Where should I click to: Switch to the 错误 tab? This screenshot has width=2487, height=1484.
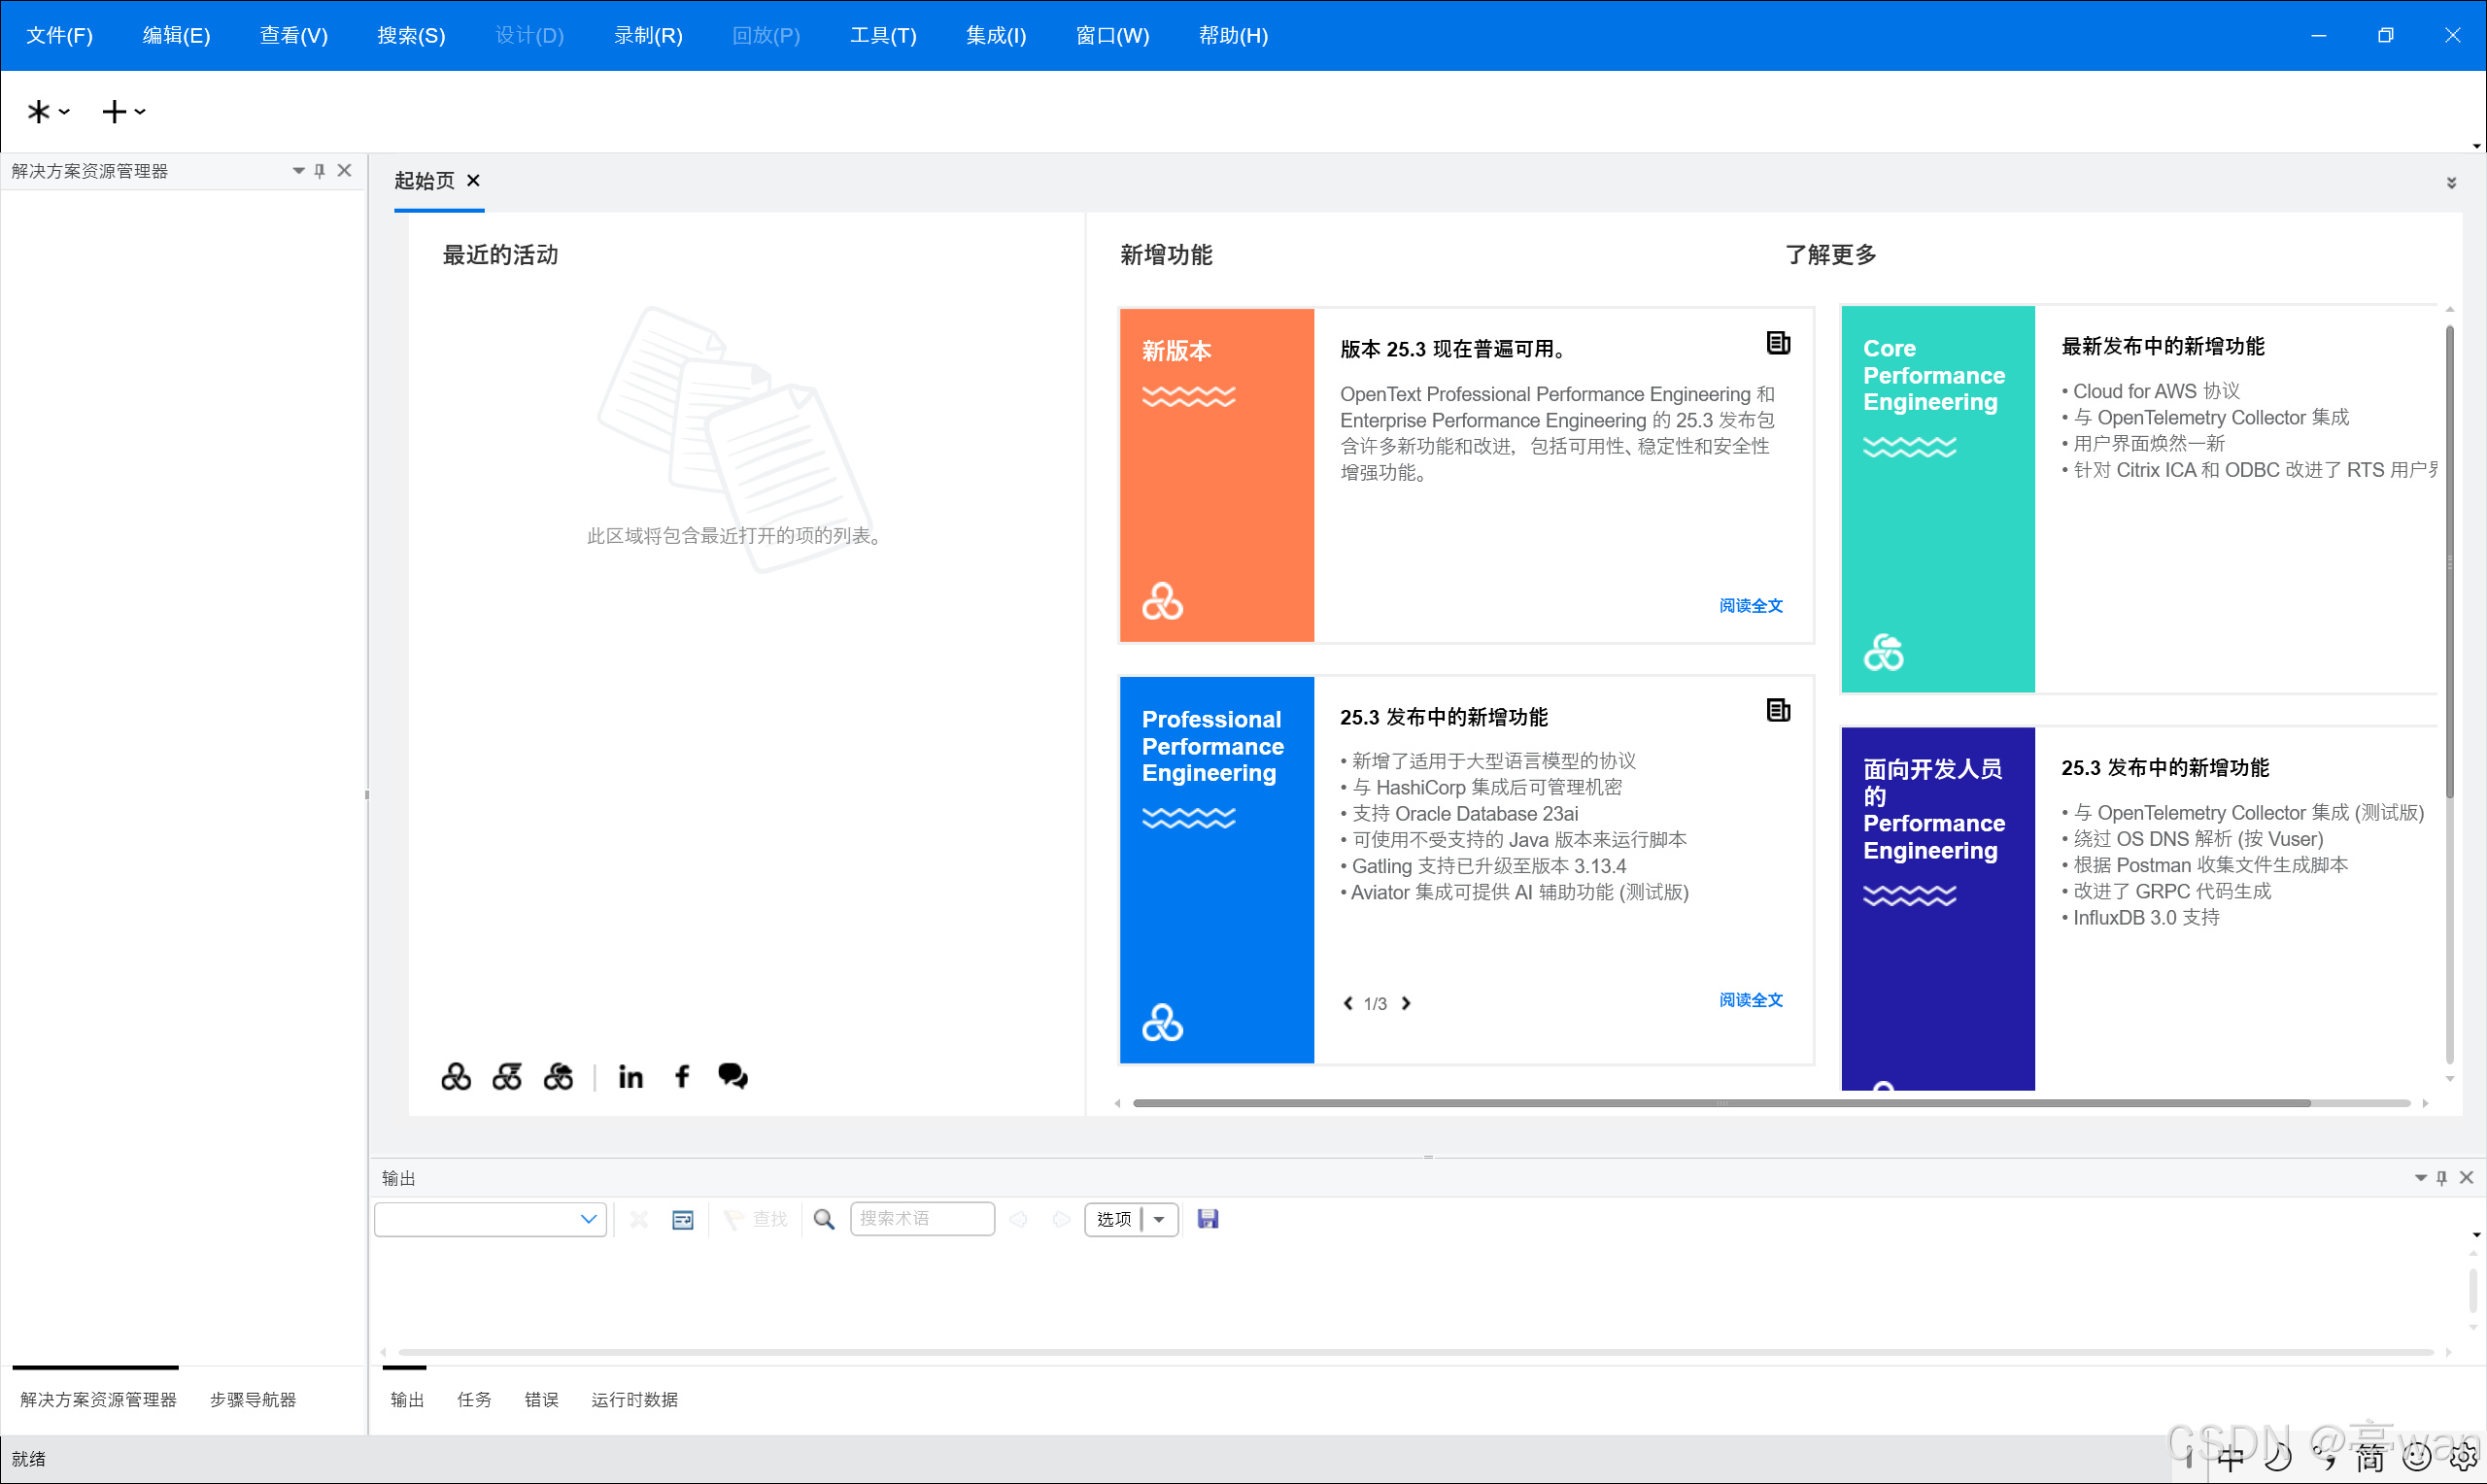click(x=541, y=1399)
